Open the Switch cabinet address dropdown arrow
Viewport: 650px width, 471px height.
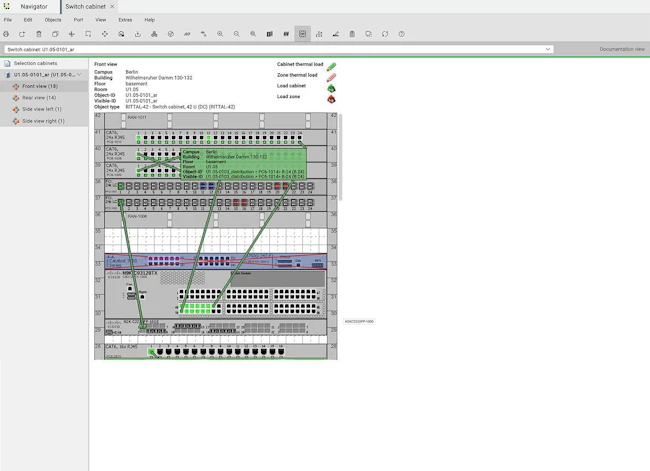pos(548,49)
